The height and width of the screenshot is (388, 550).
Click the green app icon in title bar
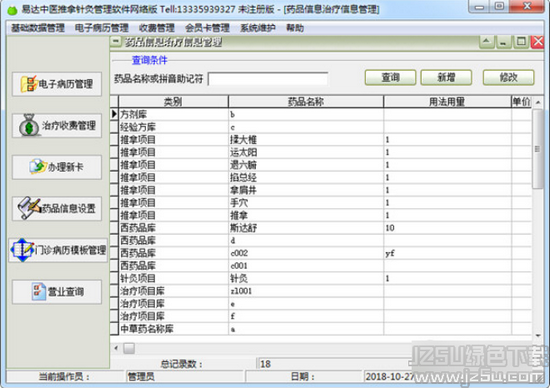click(x=13, y=10)
